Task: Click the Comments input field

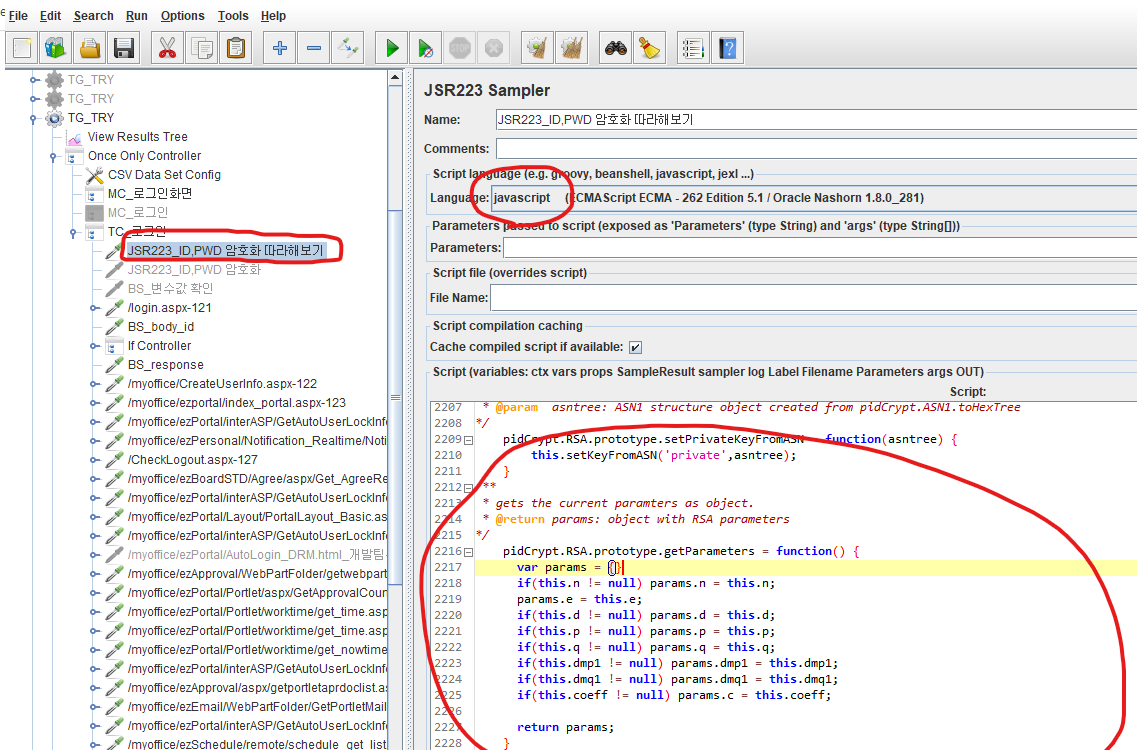Action: coord(816,149)
